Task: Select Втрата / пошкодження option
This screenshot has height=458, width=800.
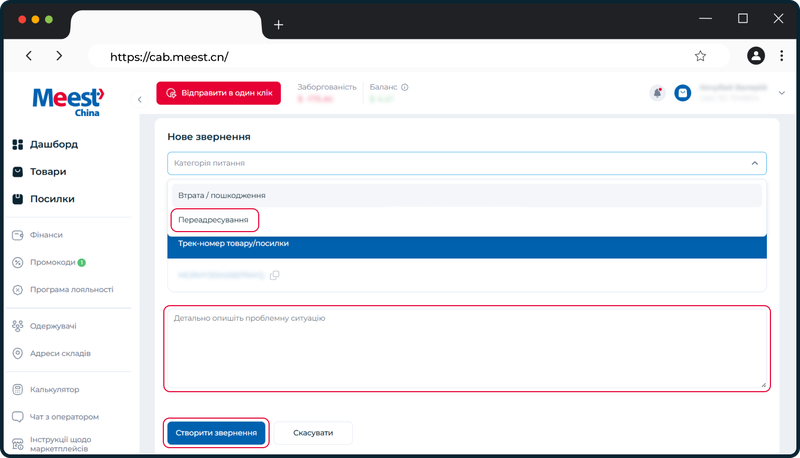Action: (467, 195)
